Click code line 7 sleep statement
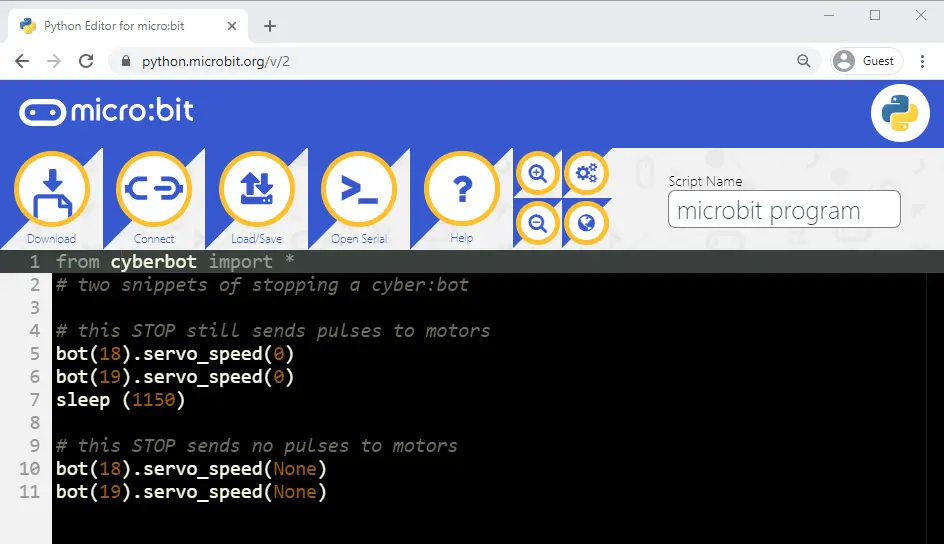This screenshot has width=944, height=544. pos(121,400)
